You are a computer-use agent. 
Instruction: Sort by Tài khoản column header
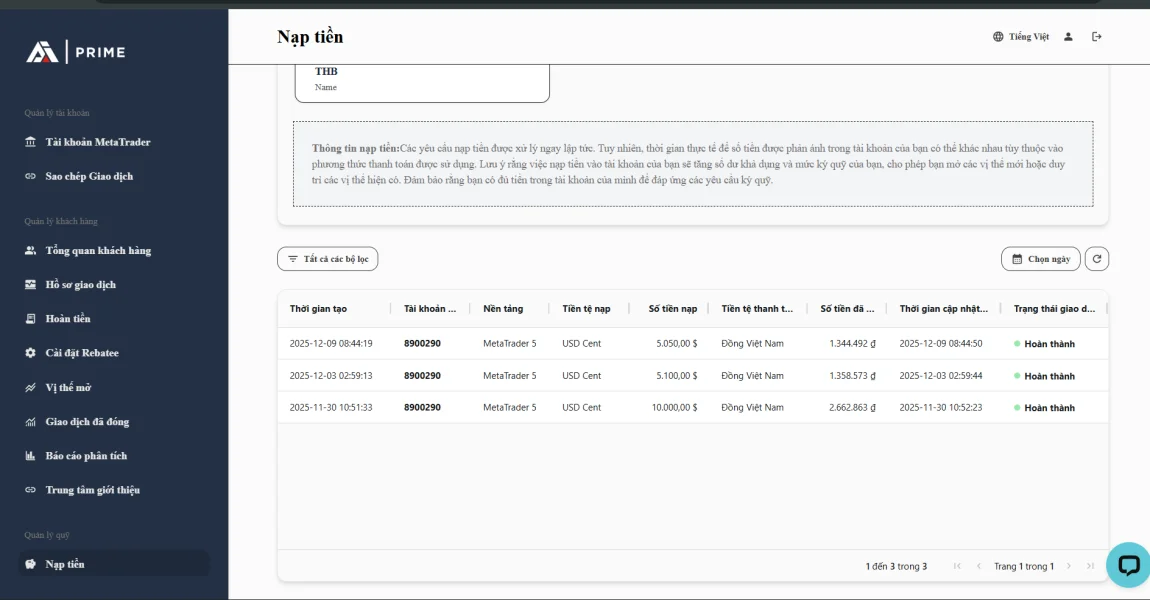coord(430,309)
